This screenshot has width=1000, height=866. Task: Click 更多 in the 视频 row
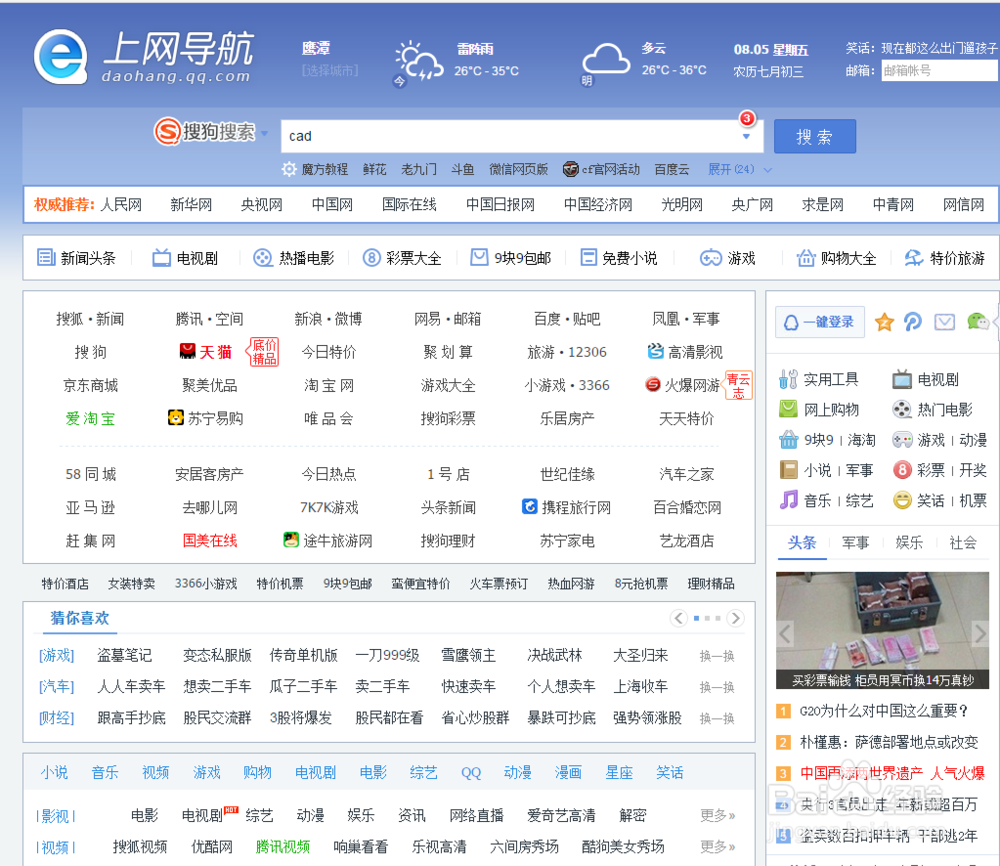[717, 846]
